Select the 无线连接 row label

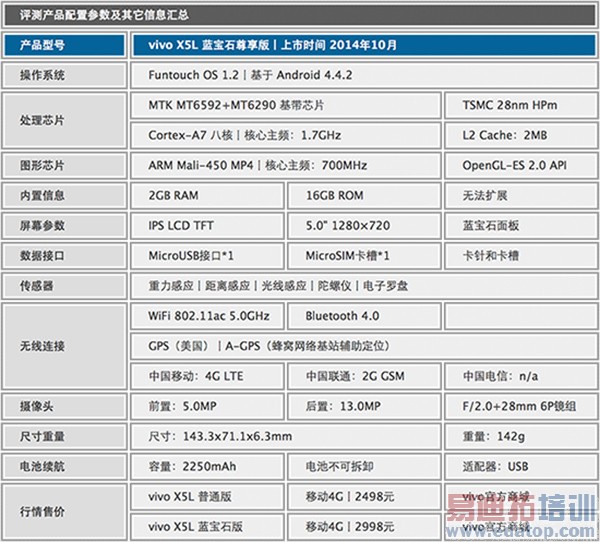pyautogui.click(x=64, y=346)
